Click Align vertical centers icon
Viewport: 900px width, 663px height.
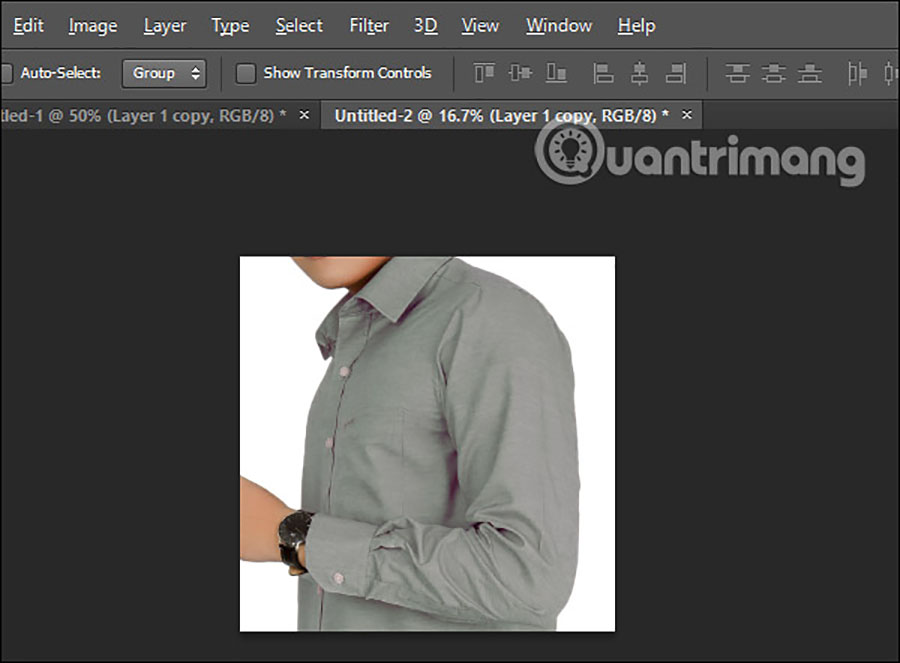(520, 73)
